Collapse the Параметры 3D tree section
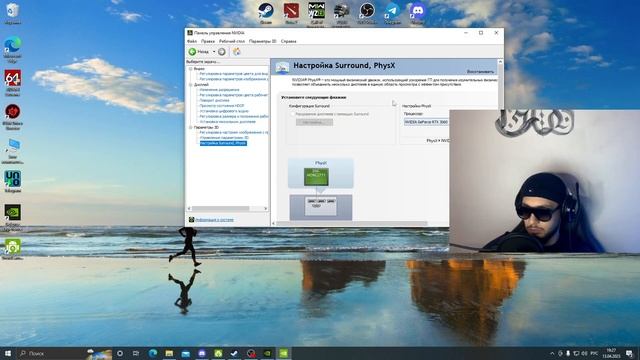Image resolution: width=640 pixels, height=360 pixels. point(191,127)
